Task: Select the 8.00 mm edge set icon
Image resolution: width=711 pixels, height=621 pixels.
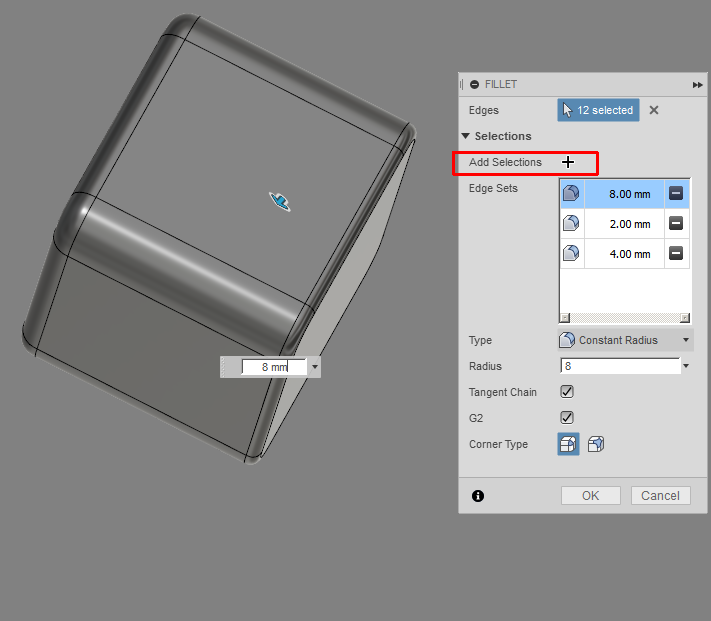Action: [571, 194]
